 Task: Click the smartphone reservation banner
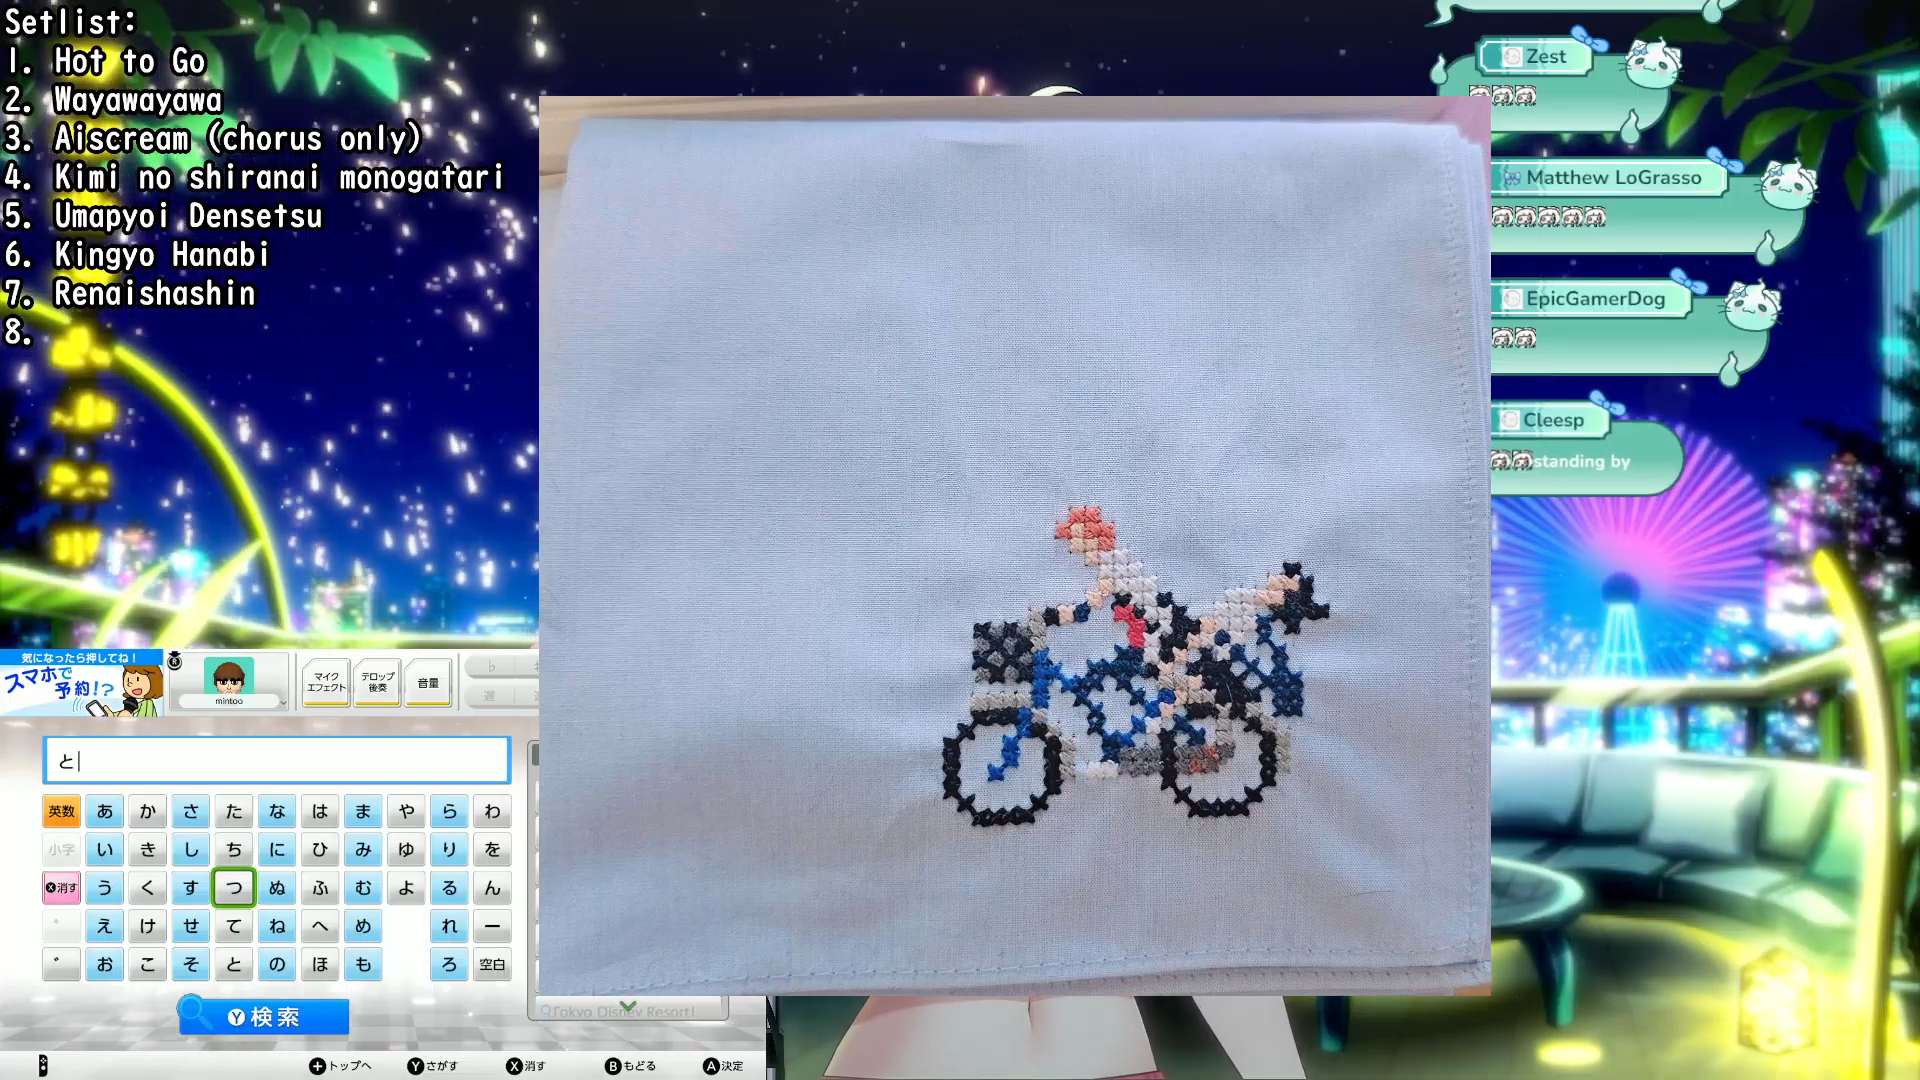click(82, 684)
